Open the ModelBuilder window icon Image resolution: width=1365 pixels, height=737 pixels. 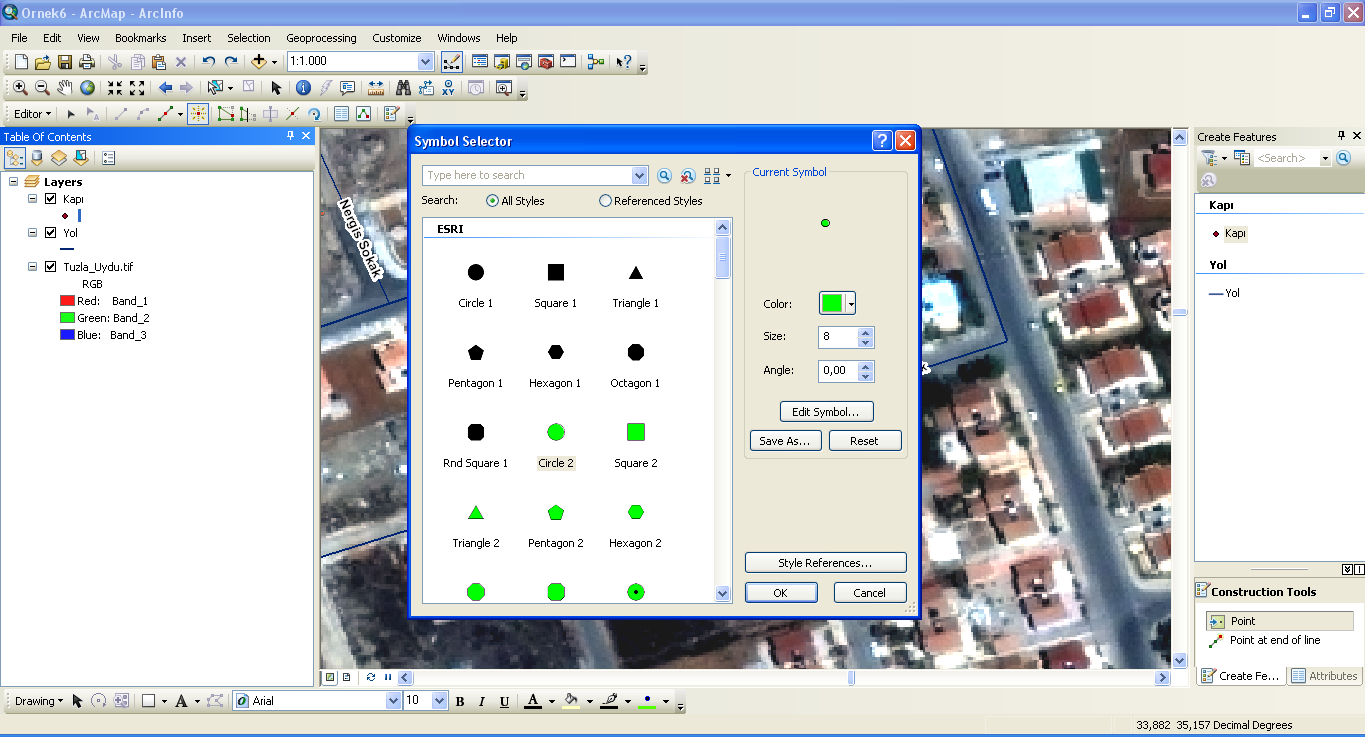(x=596, y=62)
